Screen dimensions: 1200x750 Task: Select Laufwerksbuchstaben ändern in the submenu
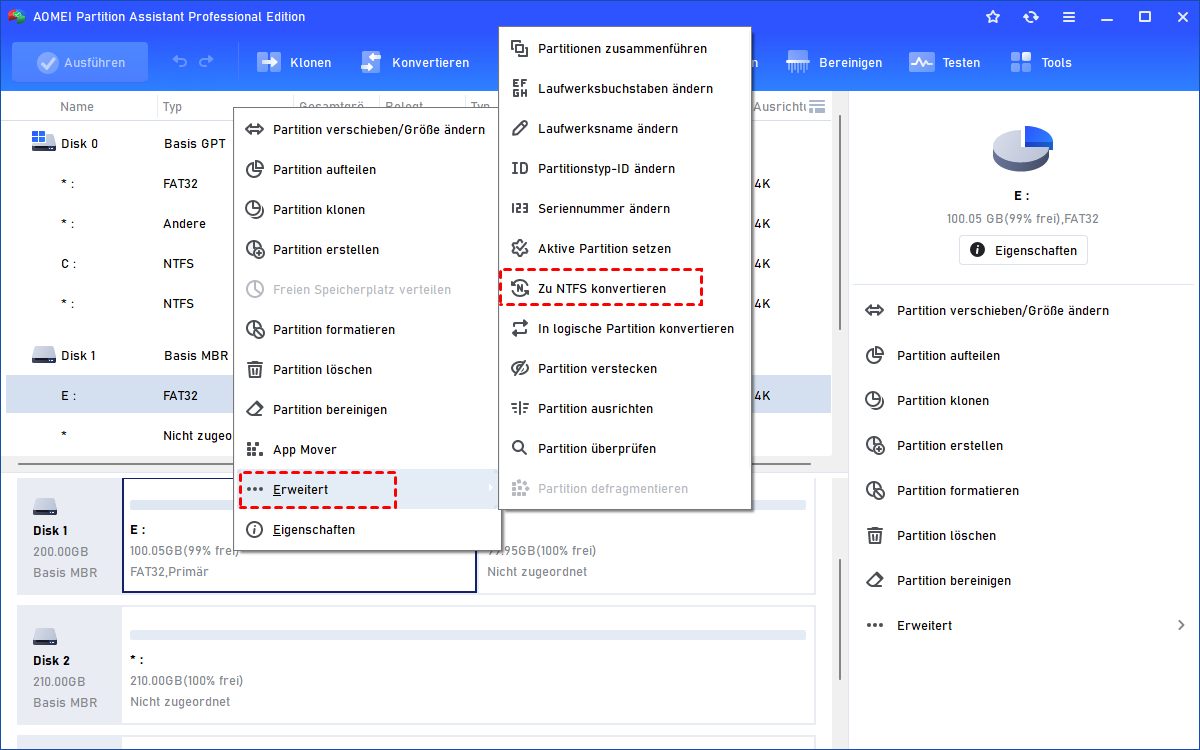coord(625,88)
